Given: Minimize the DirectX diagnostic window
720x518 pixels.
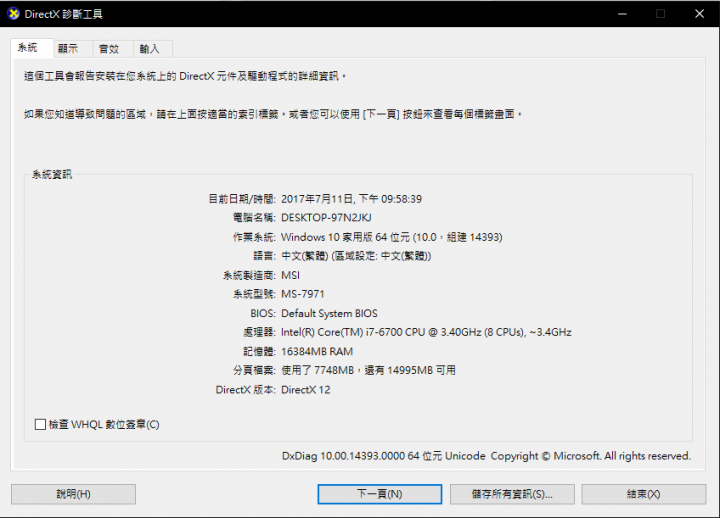Looking at the screenshot, I should tap(622, 14).
